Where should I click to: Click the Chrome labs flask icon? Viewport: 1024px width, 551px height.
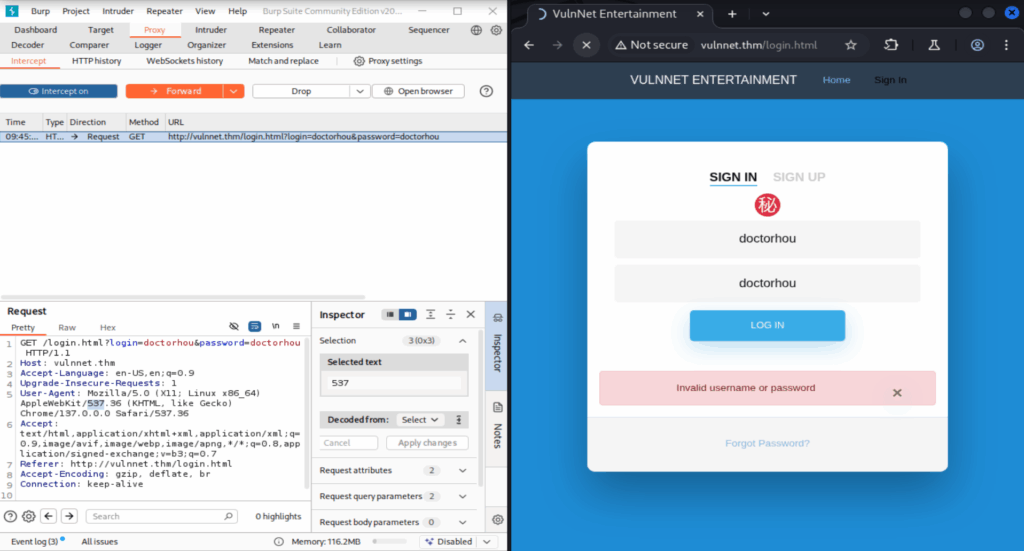tap(934, 45)
